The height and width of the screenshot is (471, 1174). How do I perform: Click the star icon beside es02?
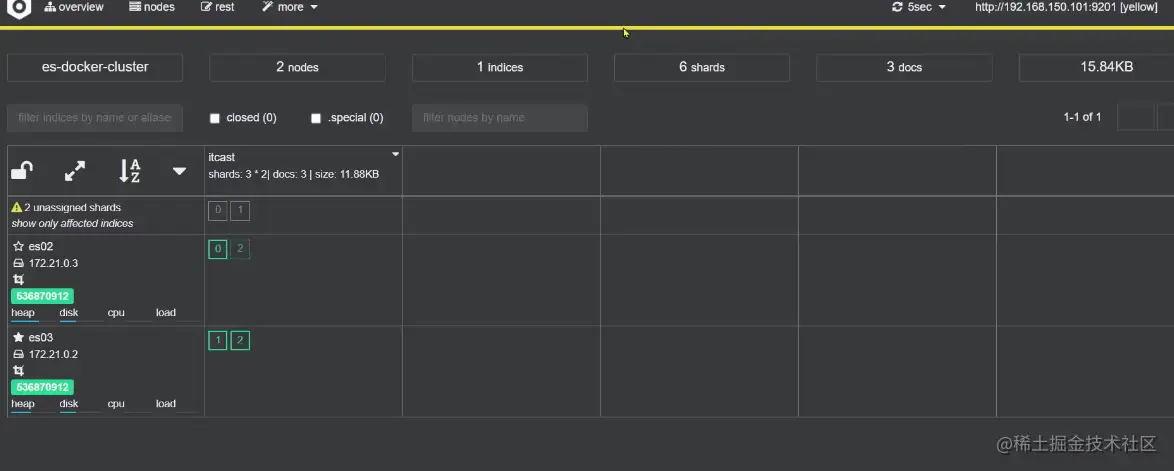19,246
